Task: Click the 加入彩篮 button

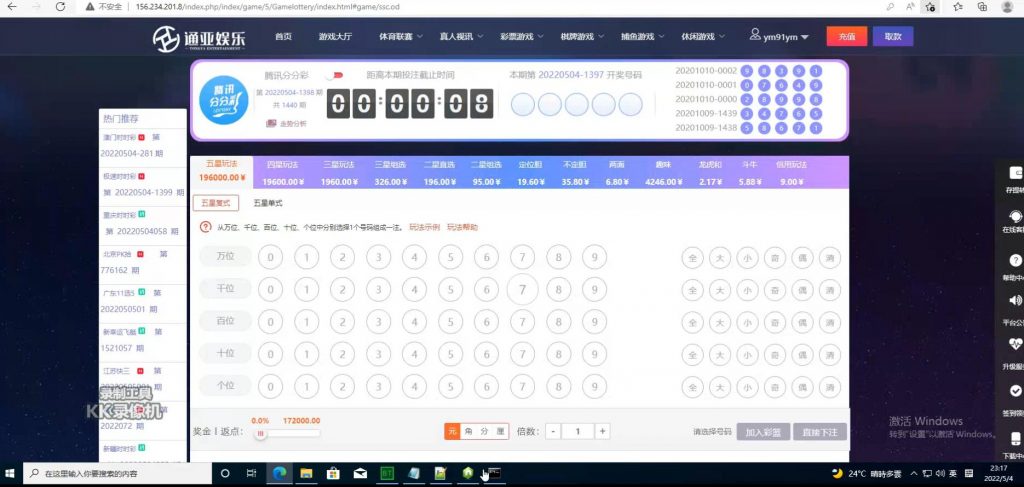Action: 763,432
